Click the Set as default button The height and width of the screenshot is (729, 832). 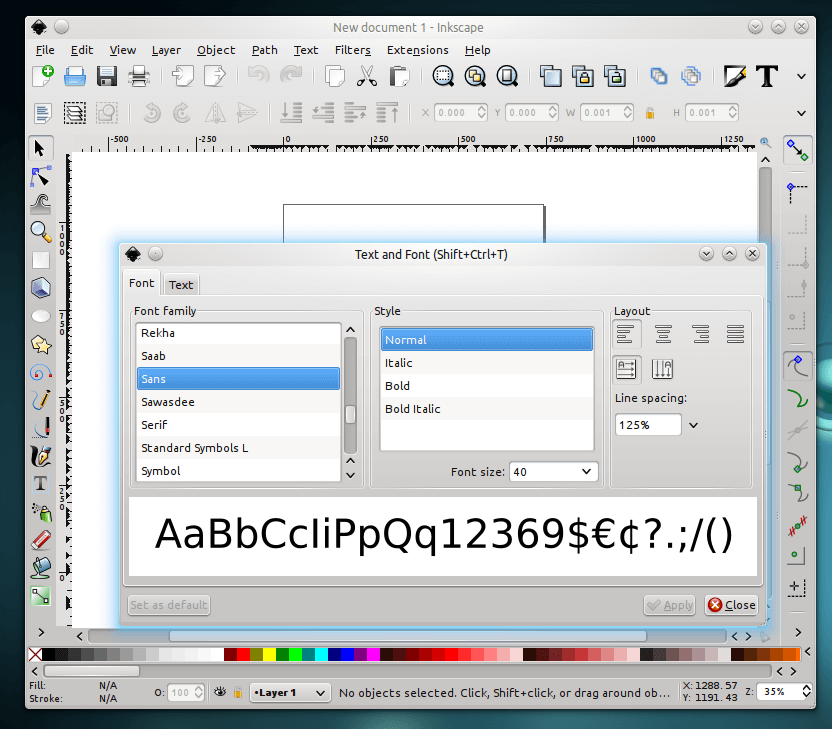[x=168, y=605]
